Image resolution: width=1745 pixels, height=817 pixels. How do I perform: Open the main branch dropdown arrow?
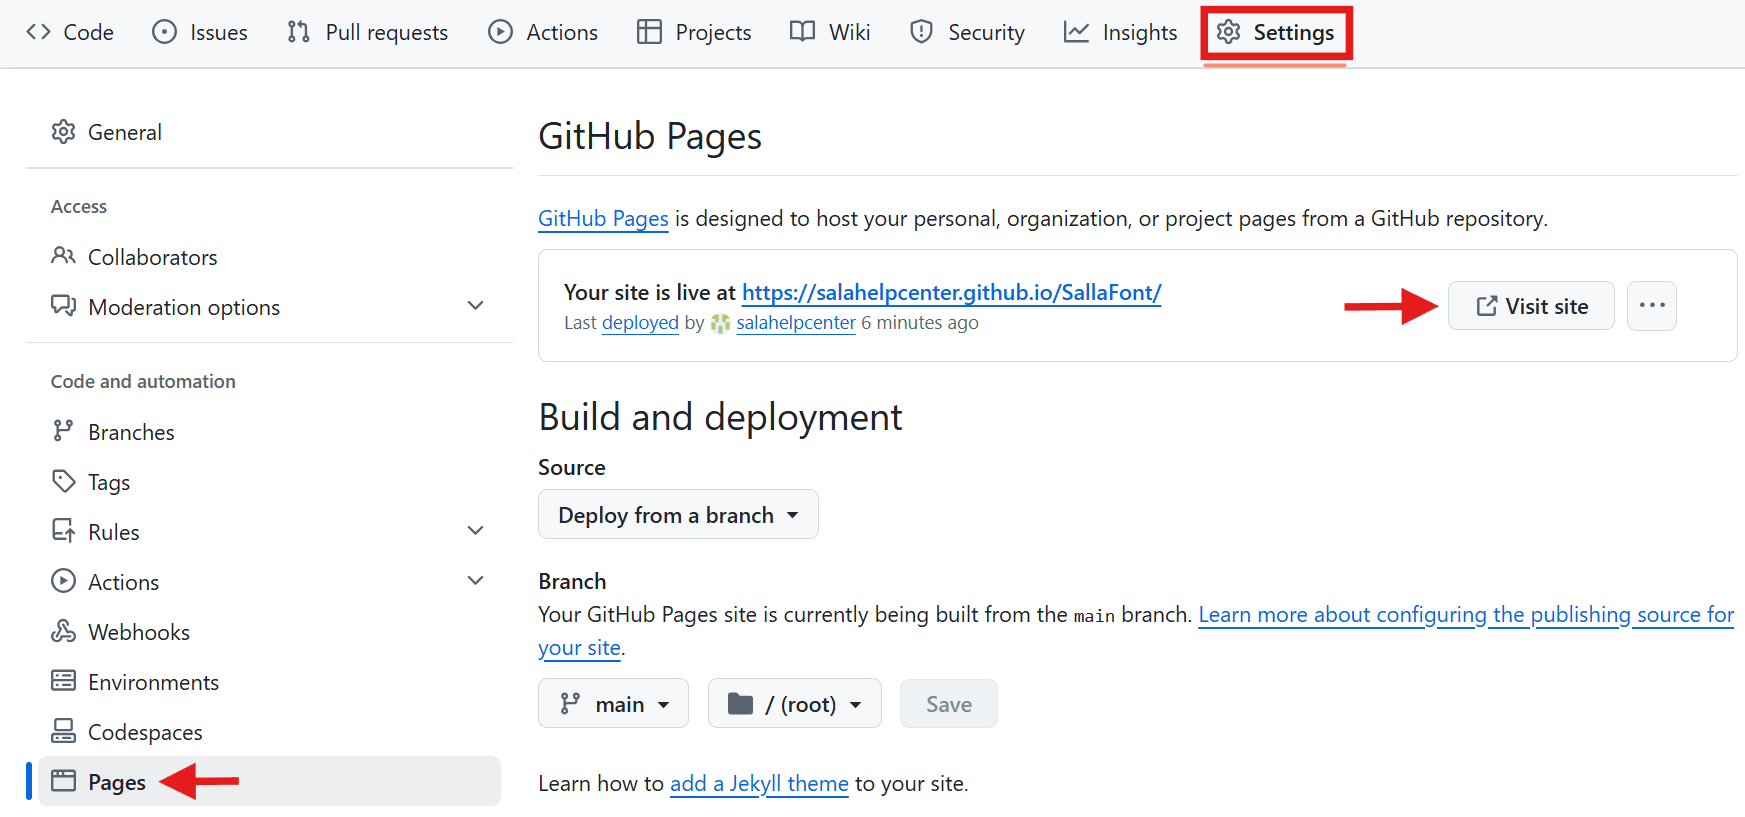664,705
